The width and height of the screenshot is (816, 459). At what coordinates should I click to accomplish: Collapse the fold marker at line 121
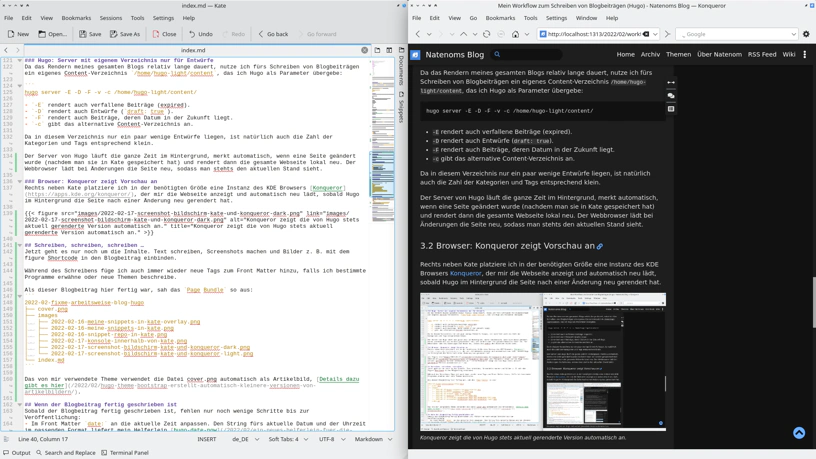pyautogui.click(x=20, y=60)
